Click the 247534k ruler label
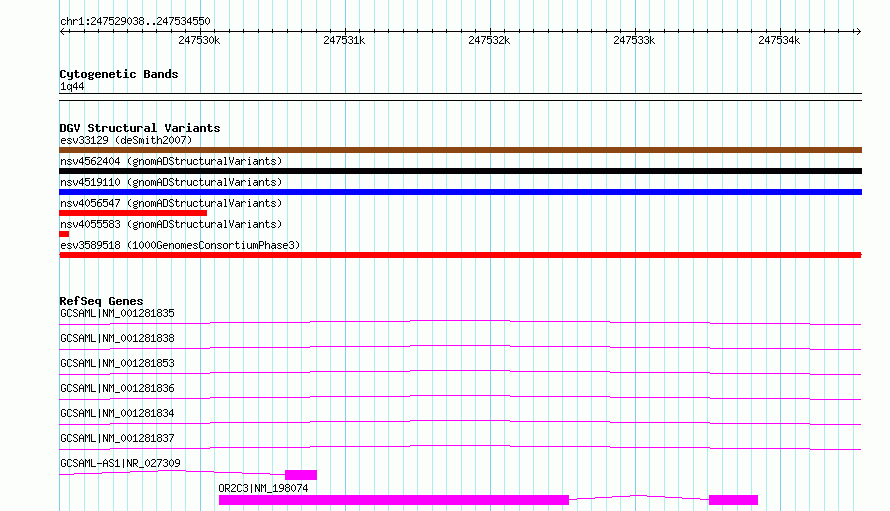Viewport: 890px width, 511px height. (x=779, y=40)
